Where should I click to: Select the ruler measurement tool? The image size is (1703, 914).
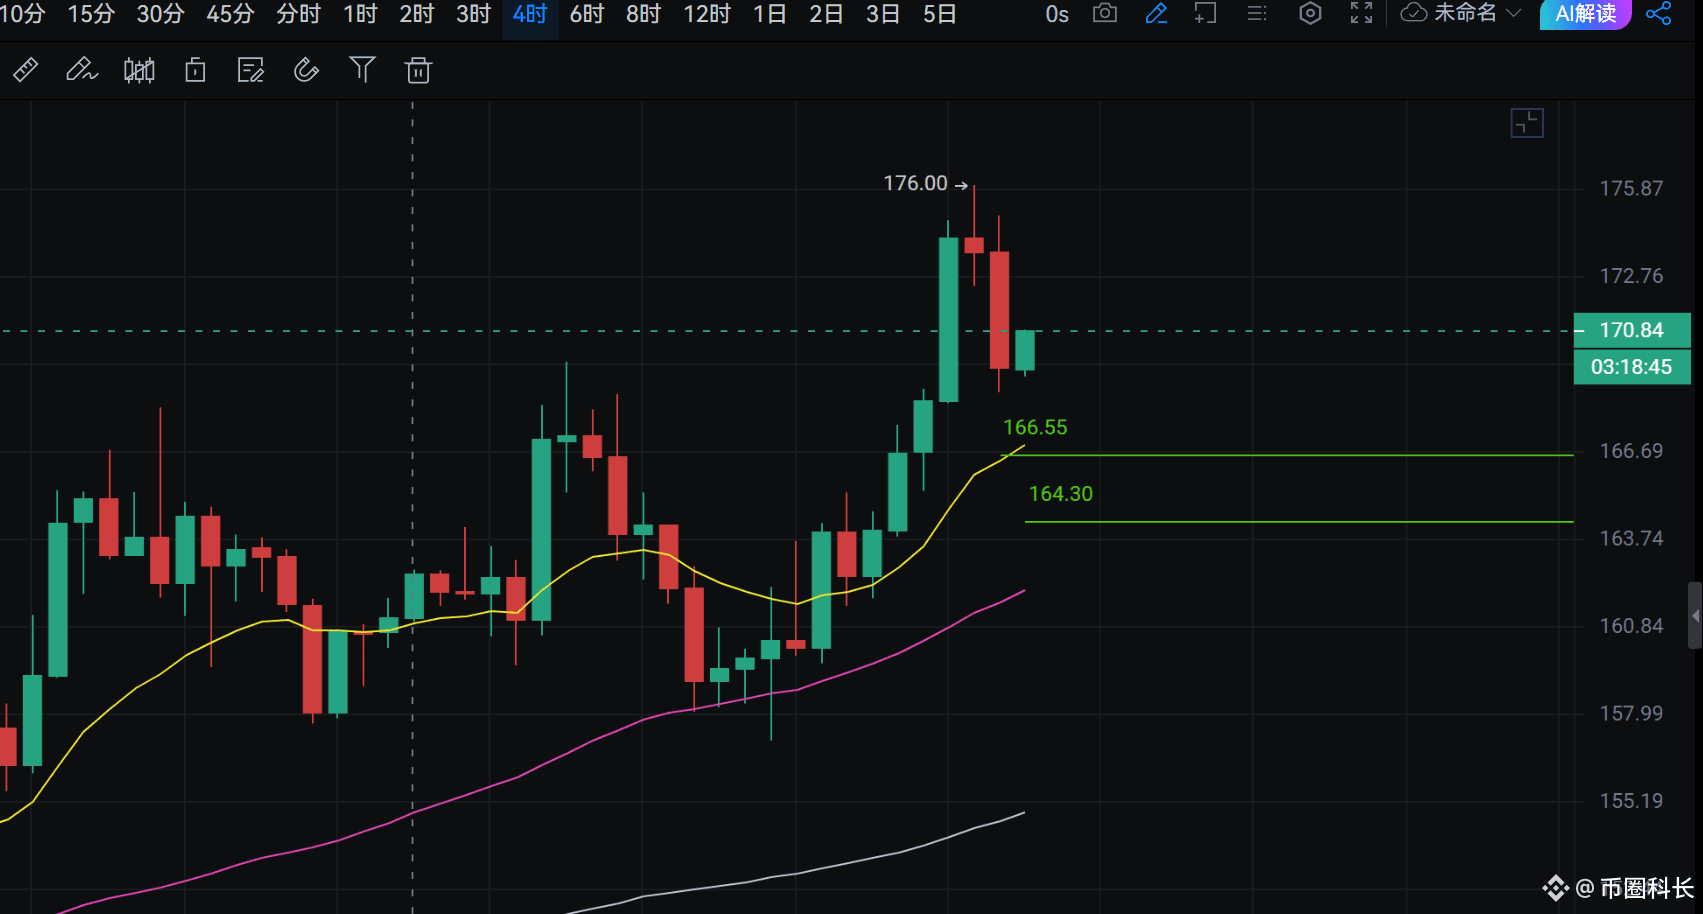click(x=25, y=70)
